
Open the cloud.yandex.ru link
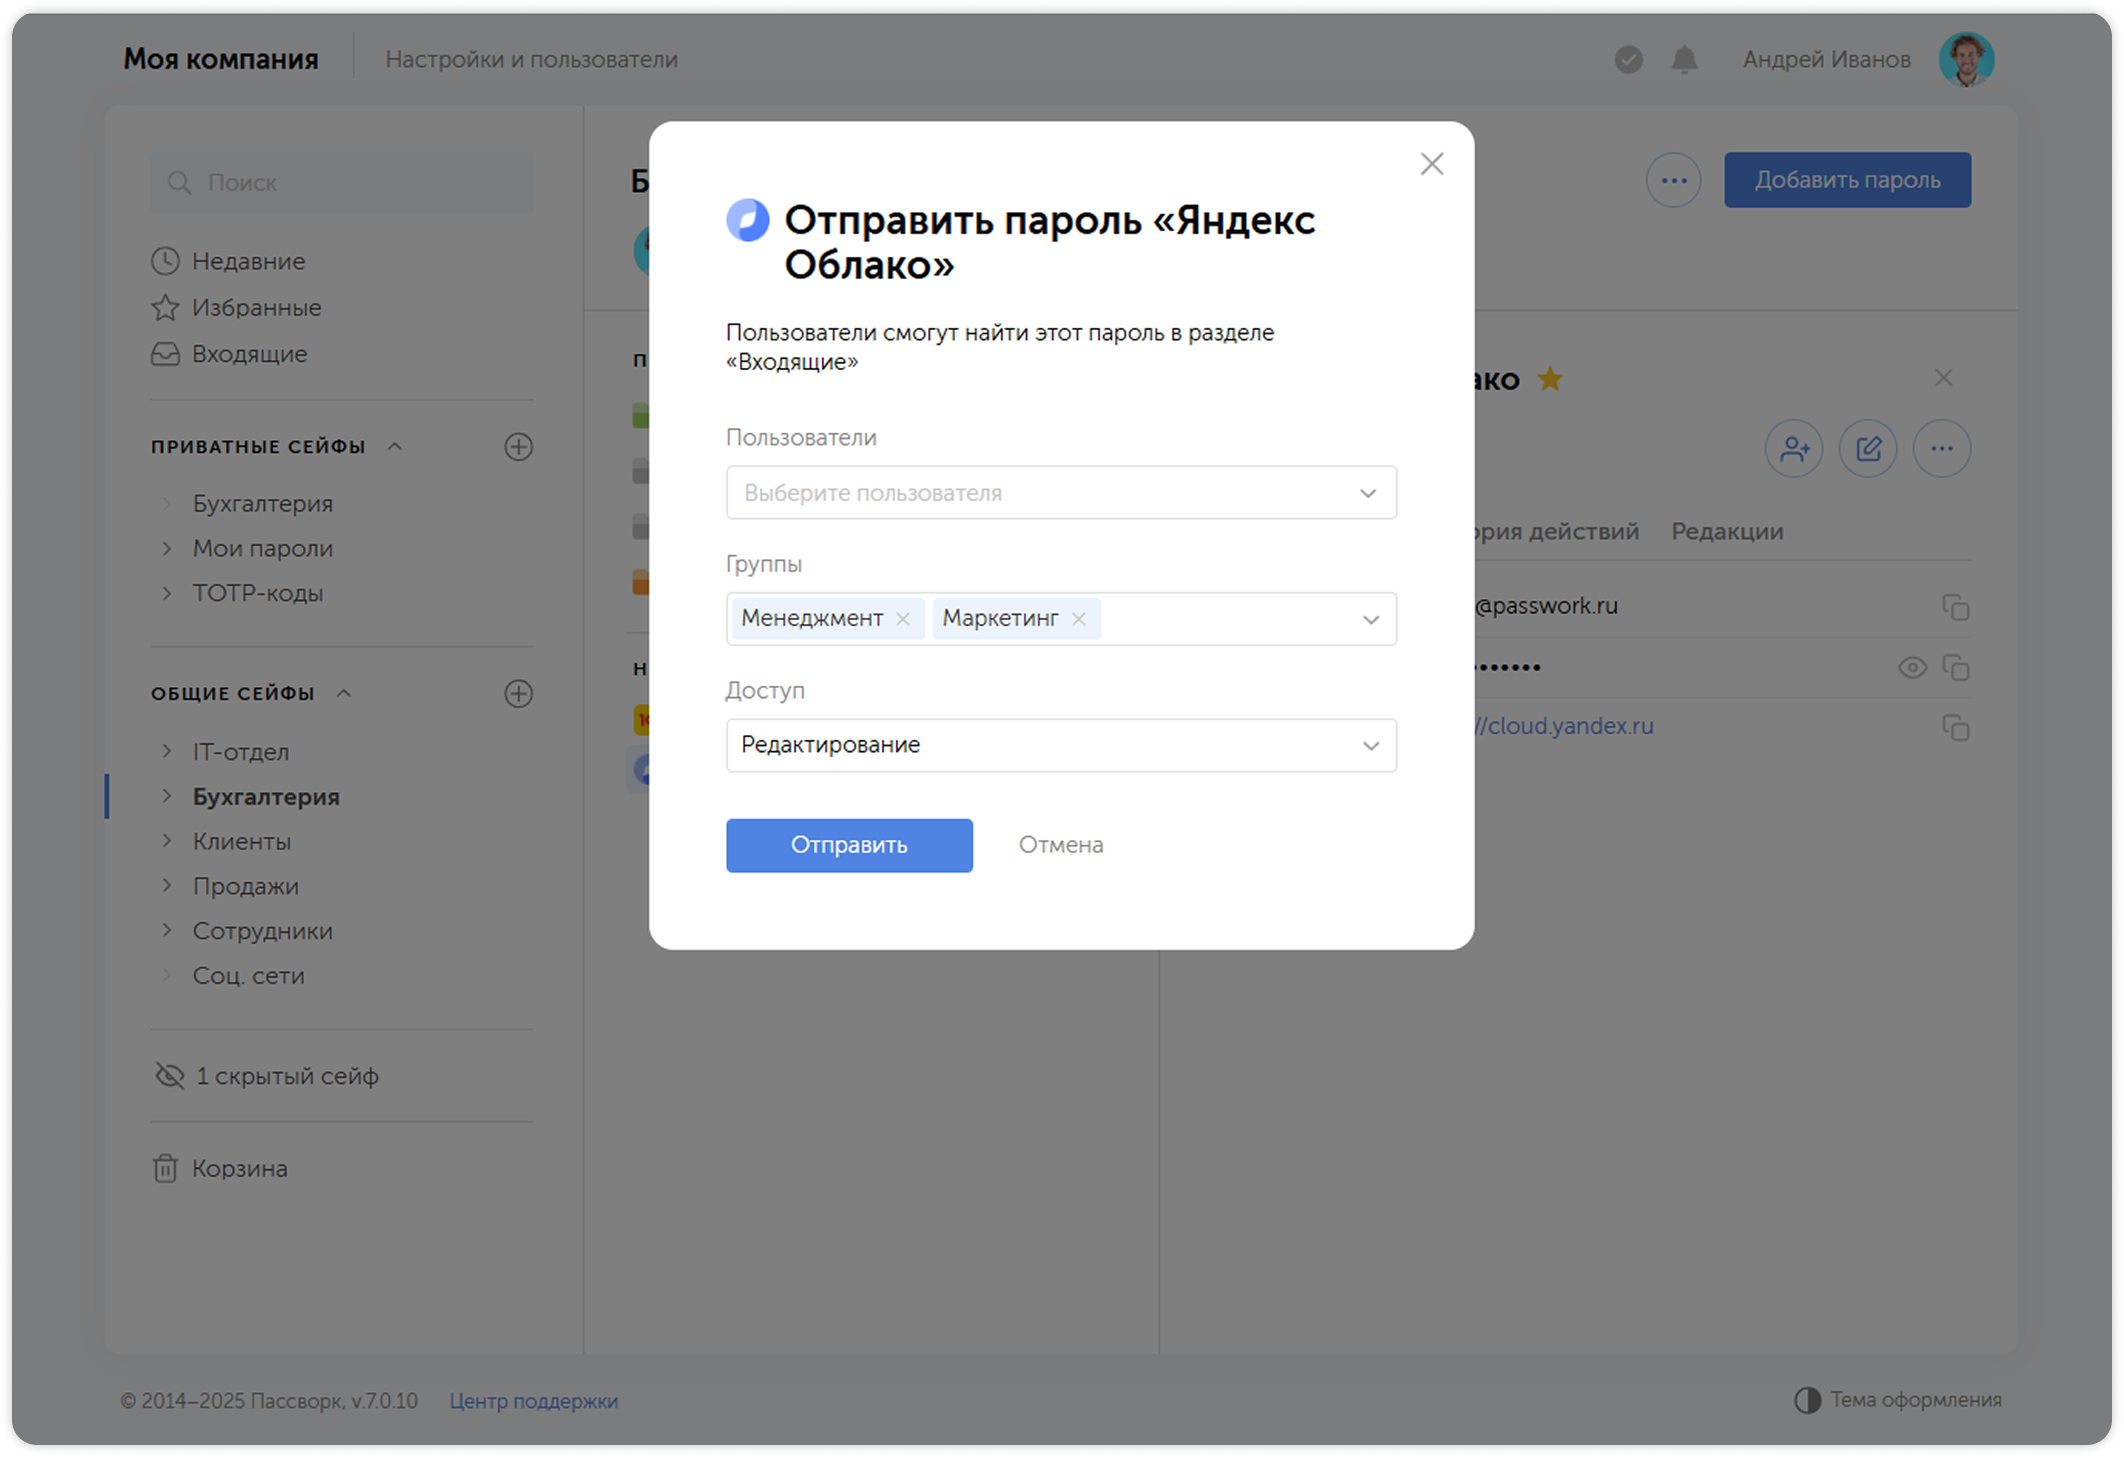click(x=1564, y=726)
